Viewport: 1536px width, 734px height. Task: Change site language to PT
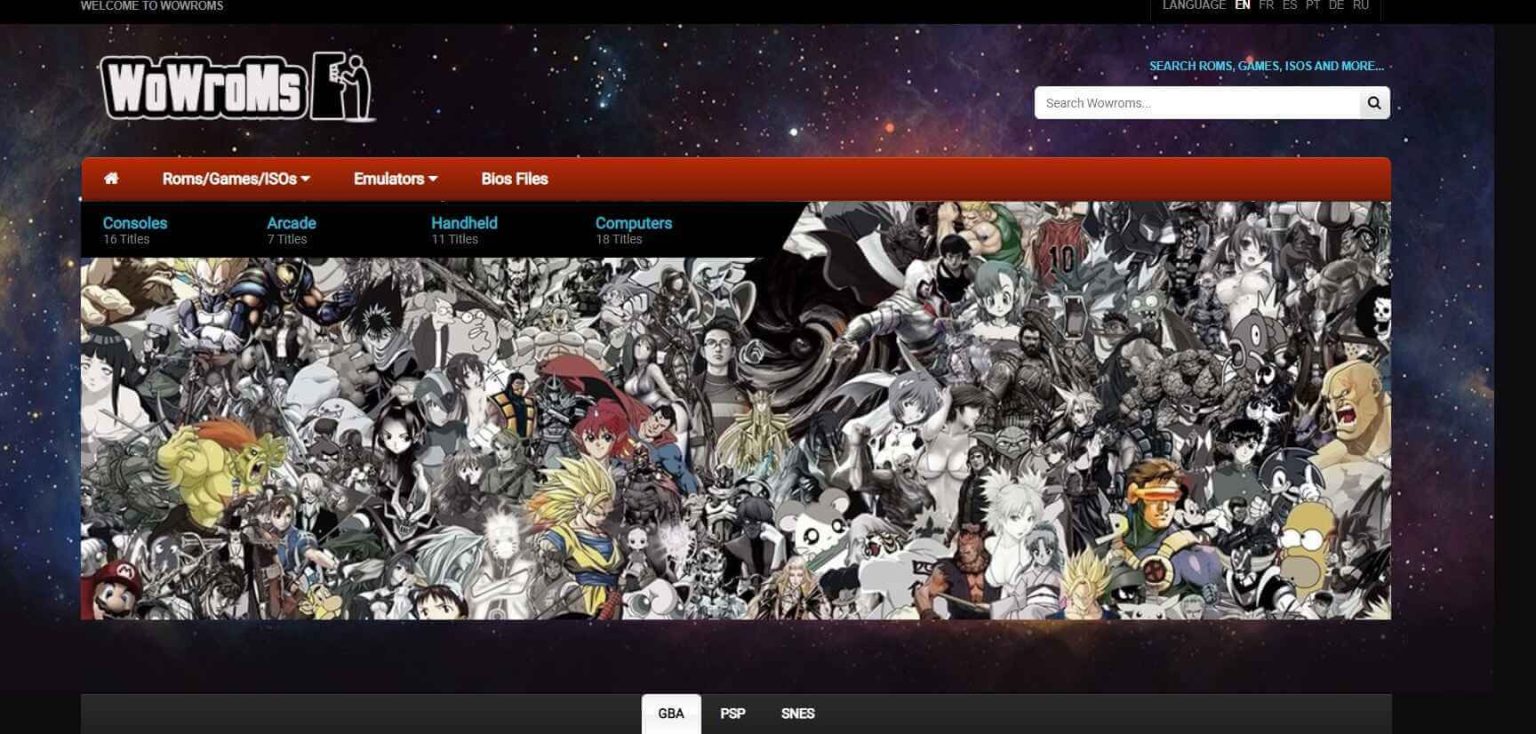coord(1313,6)
